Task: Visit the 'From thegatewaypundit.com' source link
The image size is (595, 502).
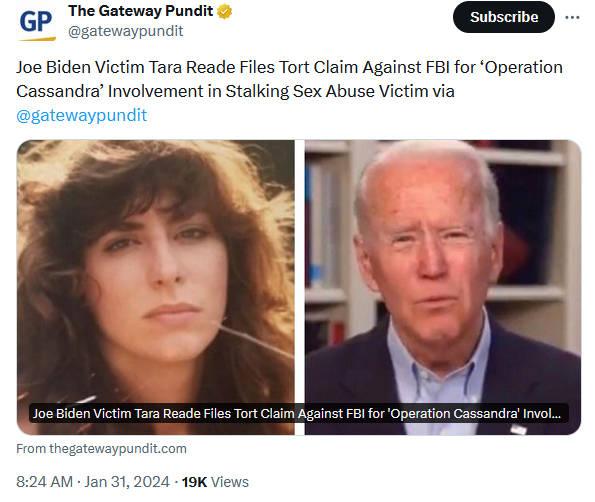Action: click(101, 448)
